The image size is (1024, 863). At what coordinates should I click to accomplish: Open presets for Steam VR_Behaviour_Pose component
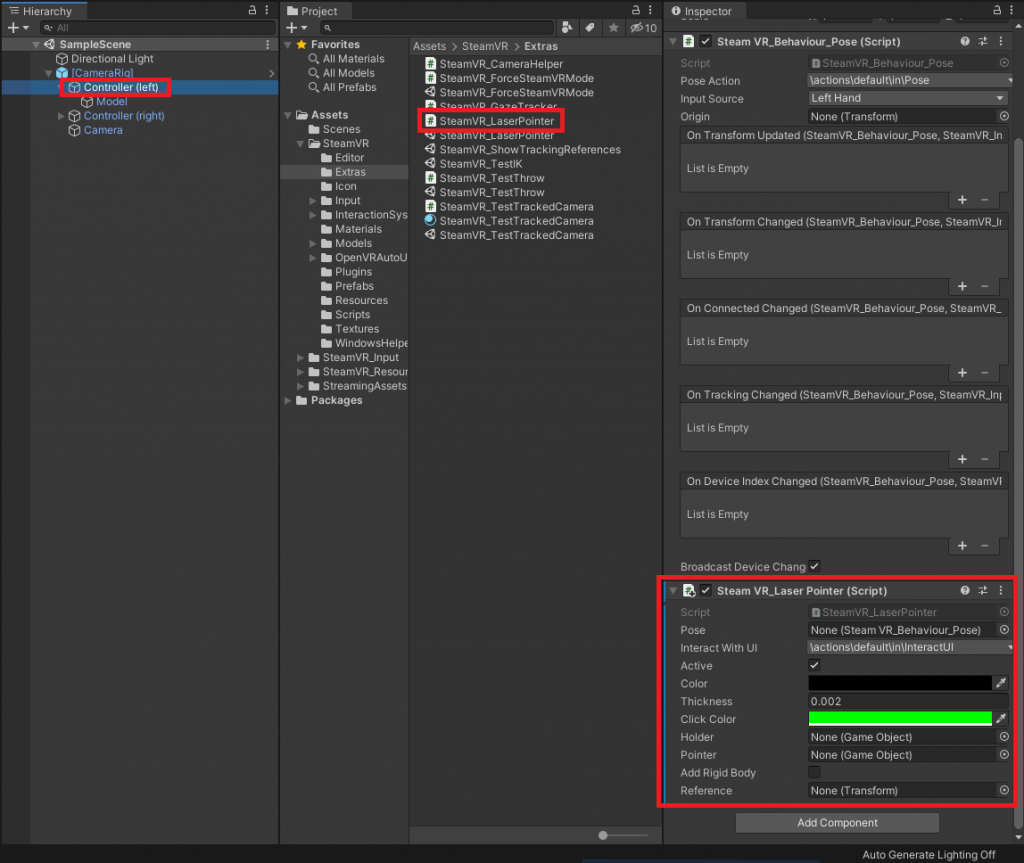coord(983,41)
